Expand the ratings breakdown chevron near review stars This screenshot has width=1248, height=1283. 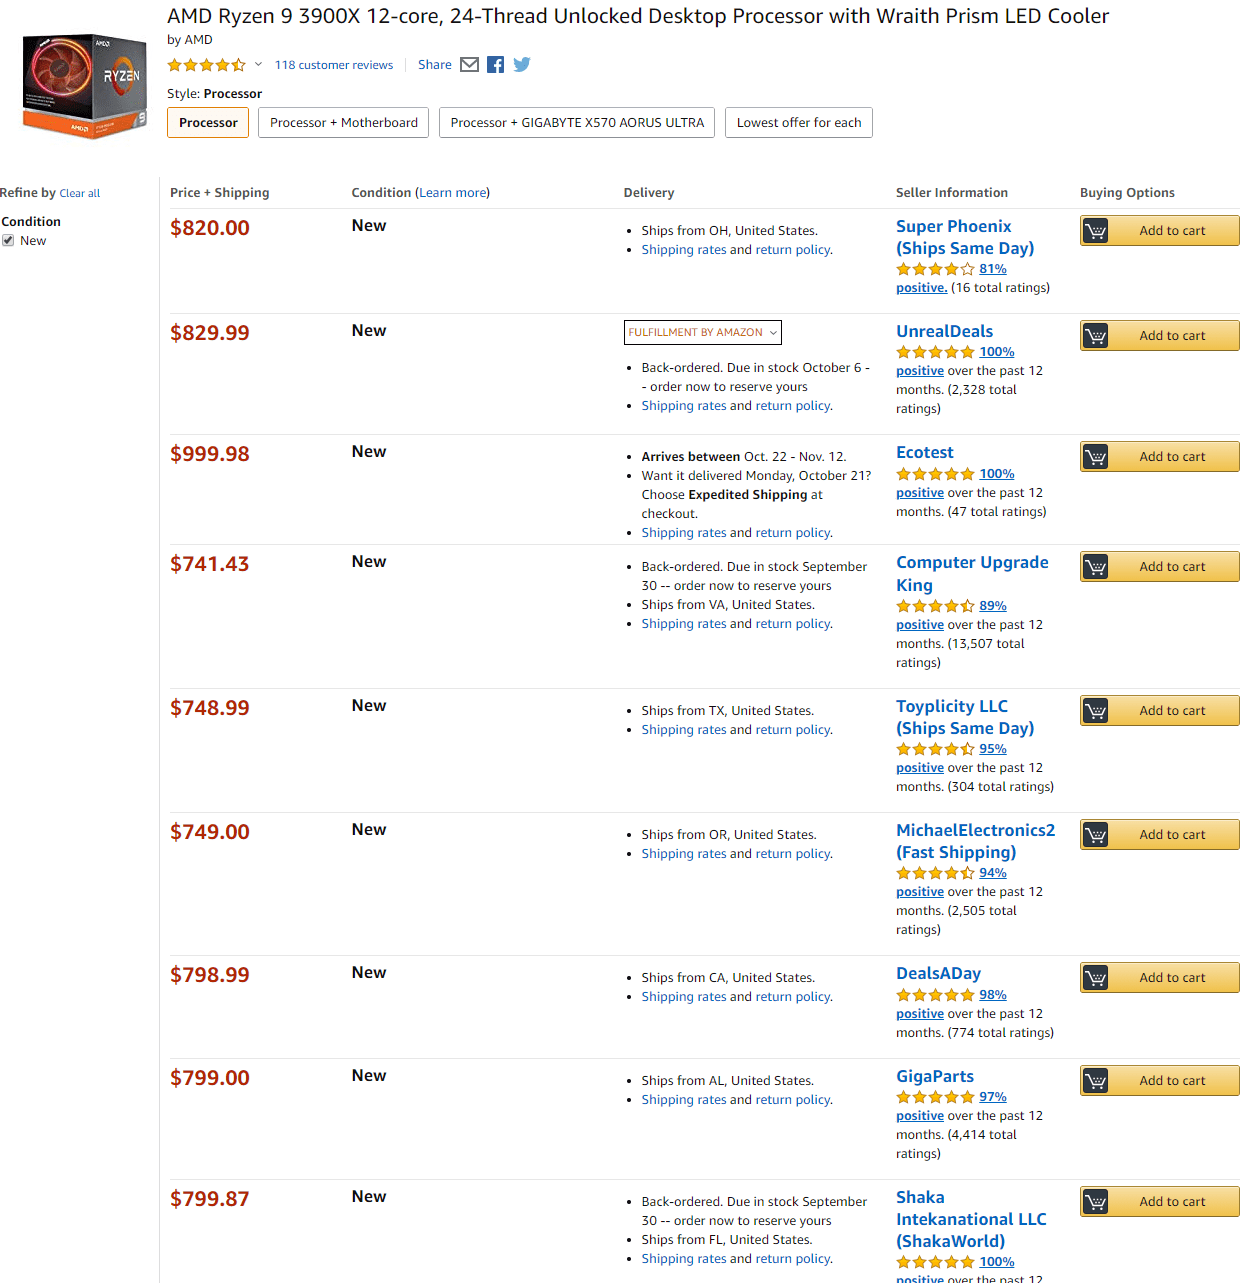pyautogui.click(x=257, y=64)
